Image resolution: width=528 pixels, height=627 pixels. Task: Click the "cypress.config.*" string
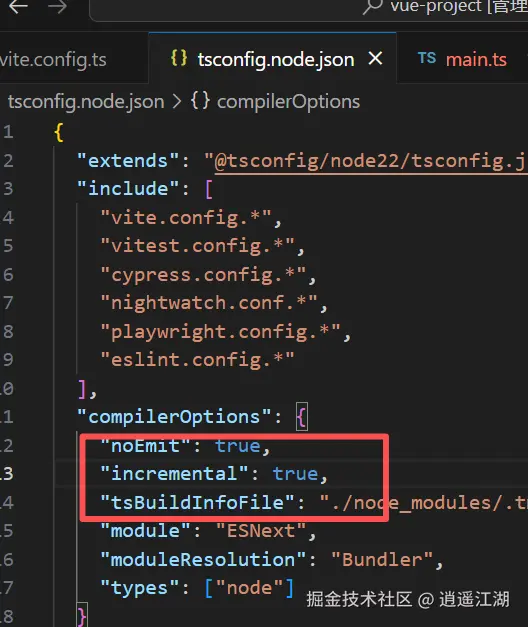tap(203, 275)
